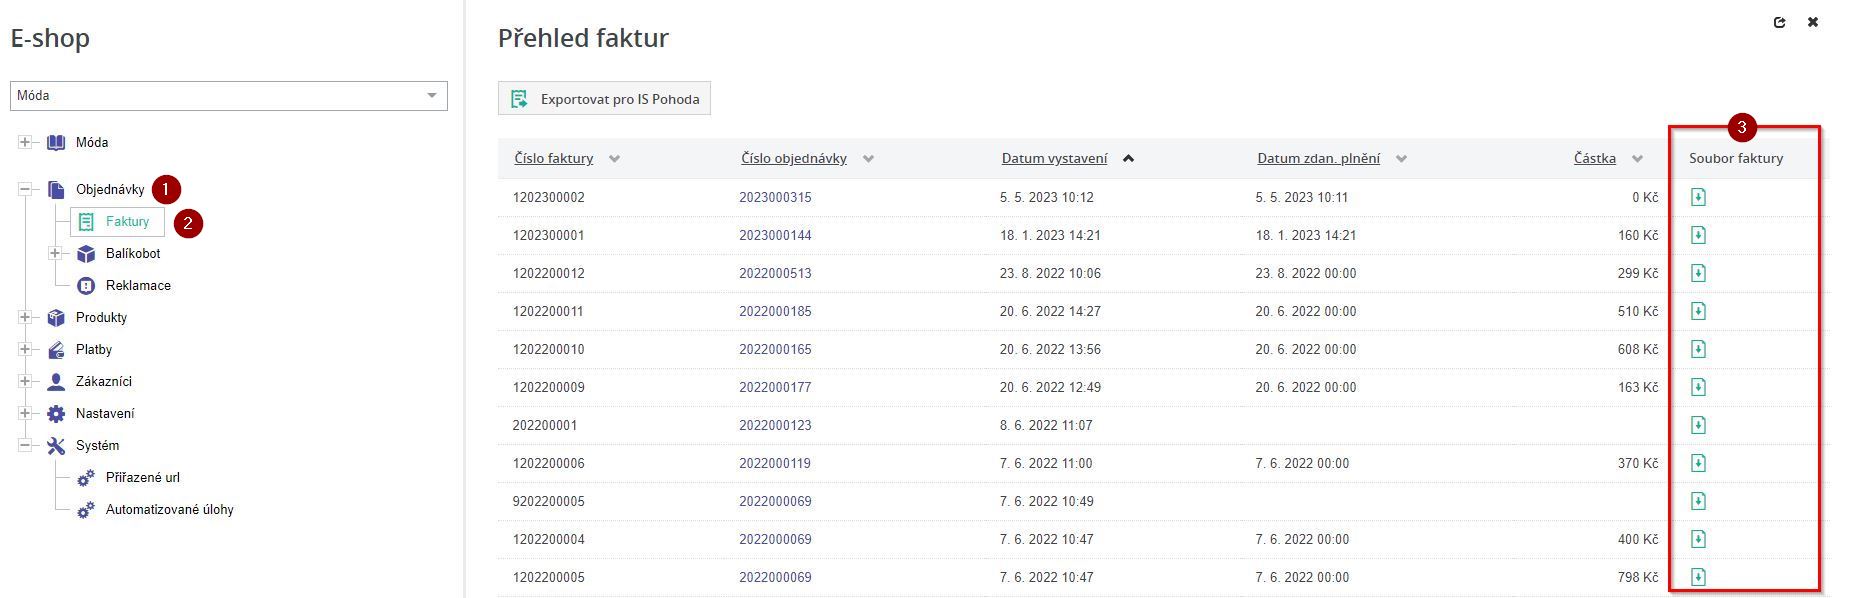Viewport: 1855px width, 598px height.
Task: Download invoice file for invoice 1202200012
Action: click(1697, 273)
